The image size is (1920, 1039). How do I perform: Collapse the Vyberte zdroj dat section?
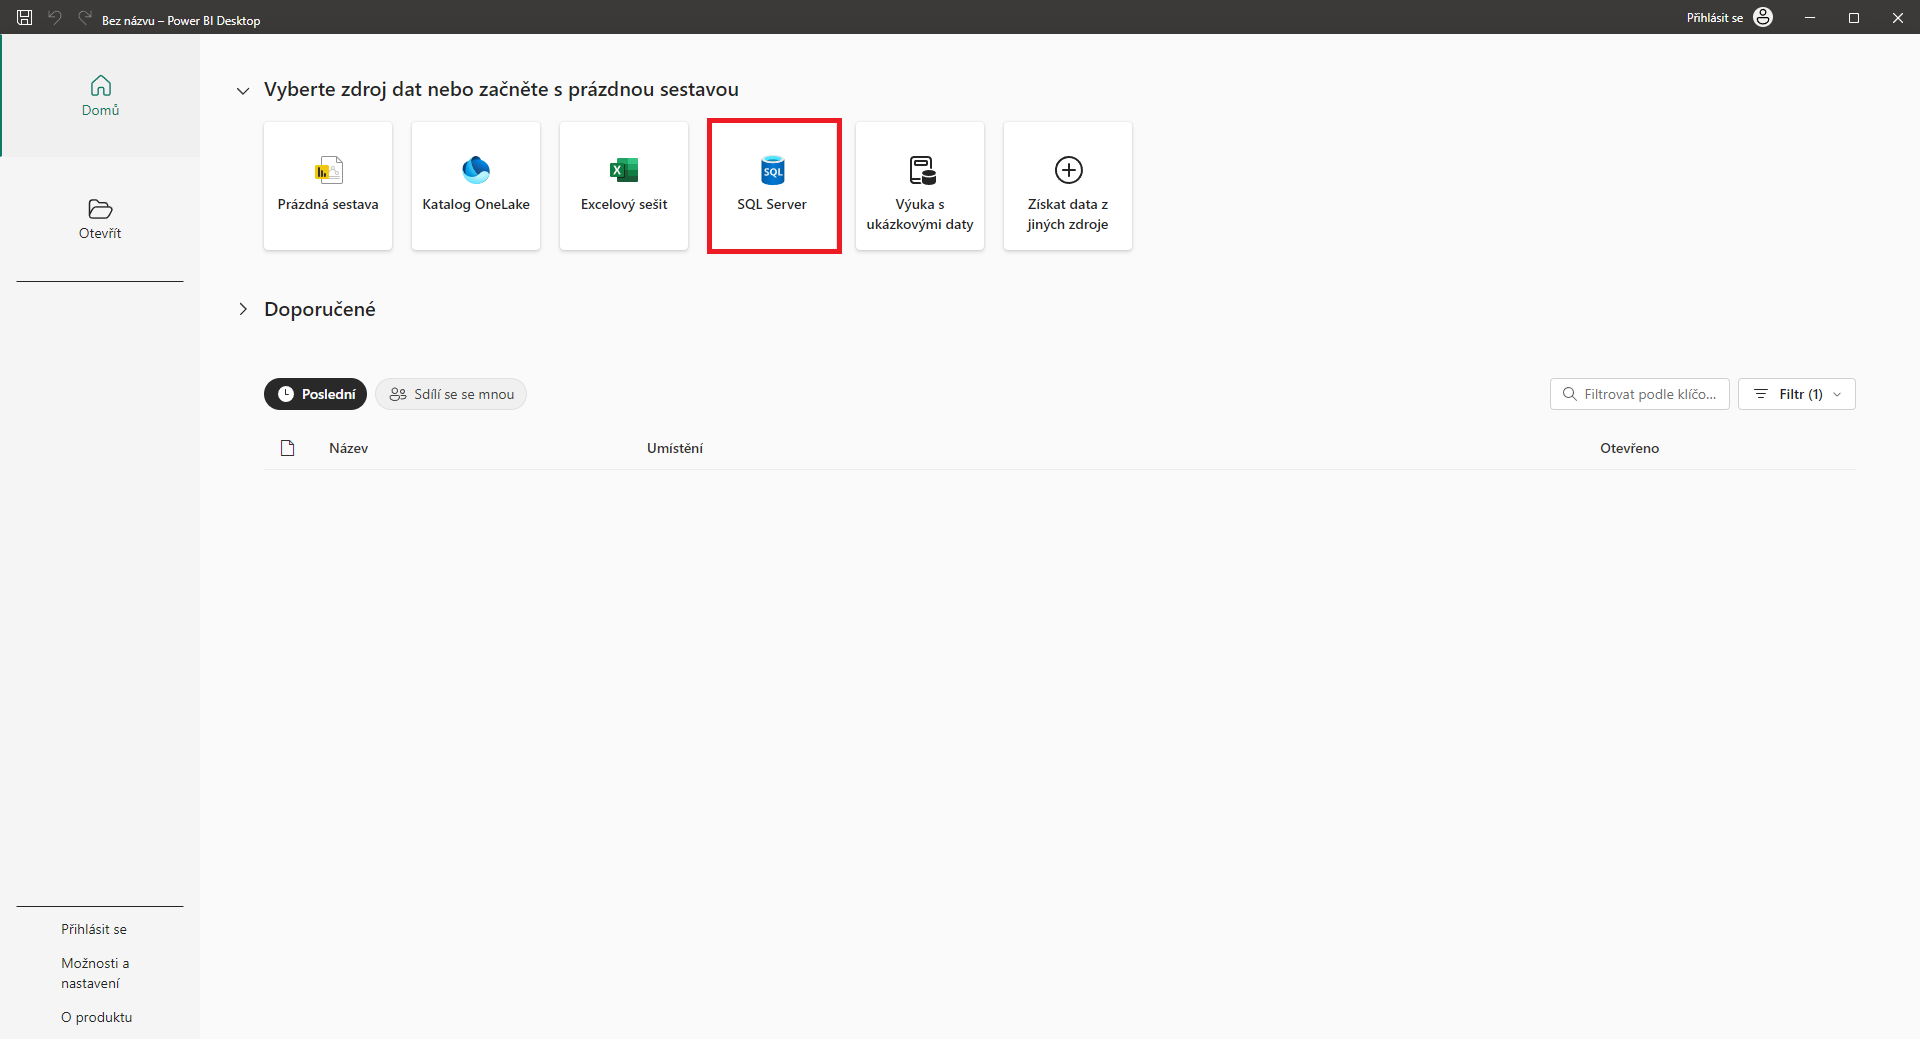243,91
